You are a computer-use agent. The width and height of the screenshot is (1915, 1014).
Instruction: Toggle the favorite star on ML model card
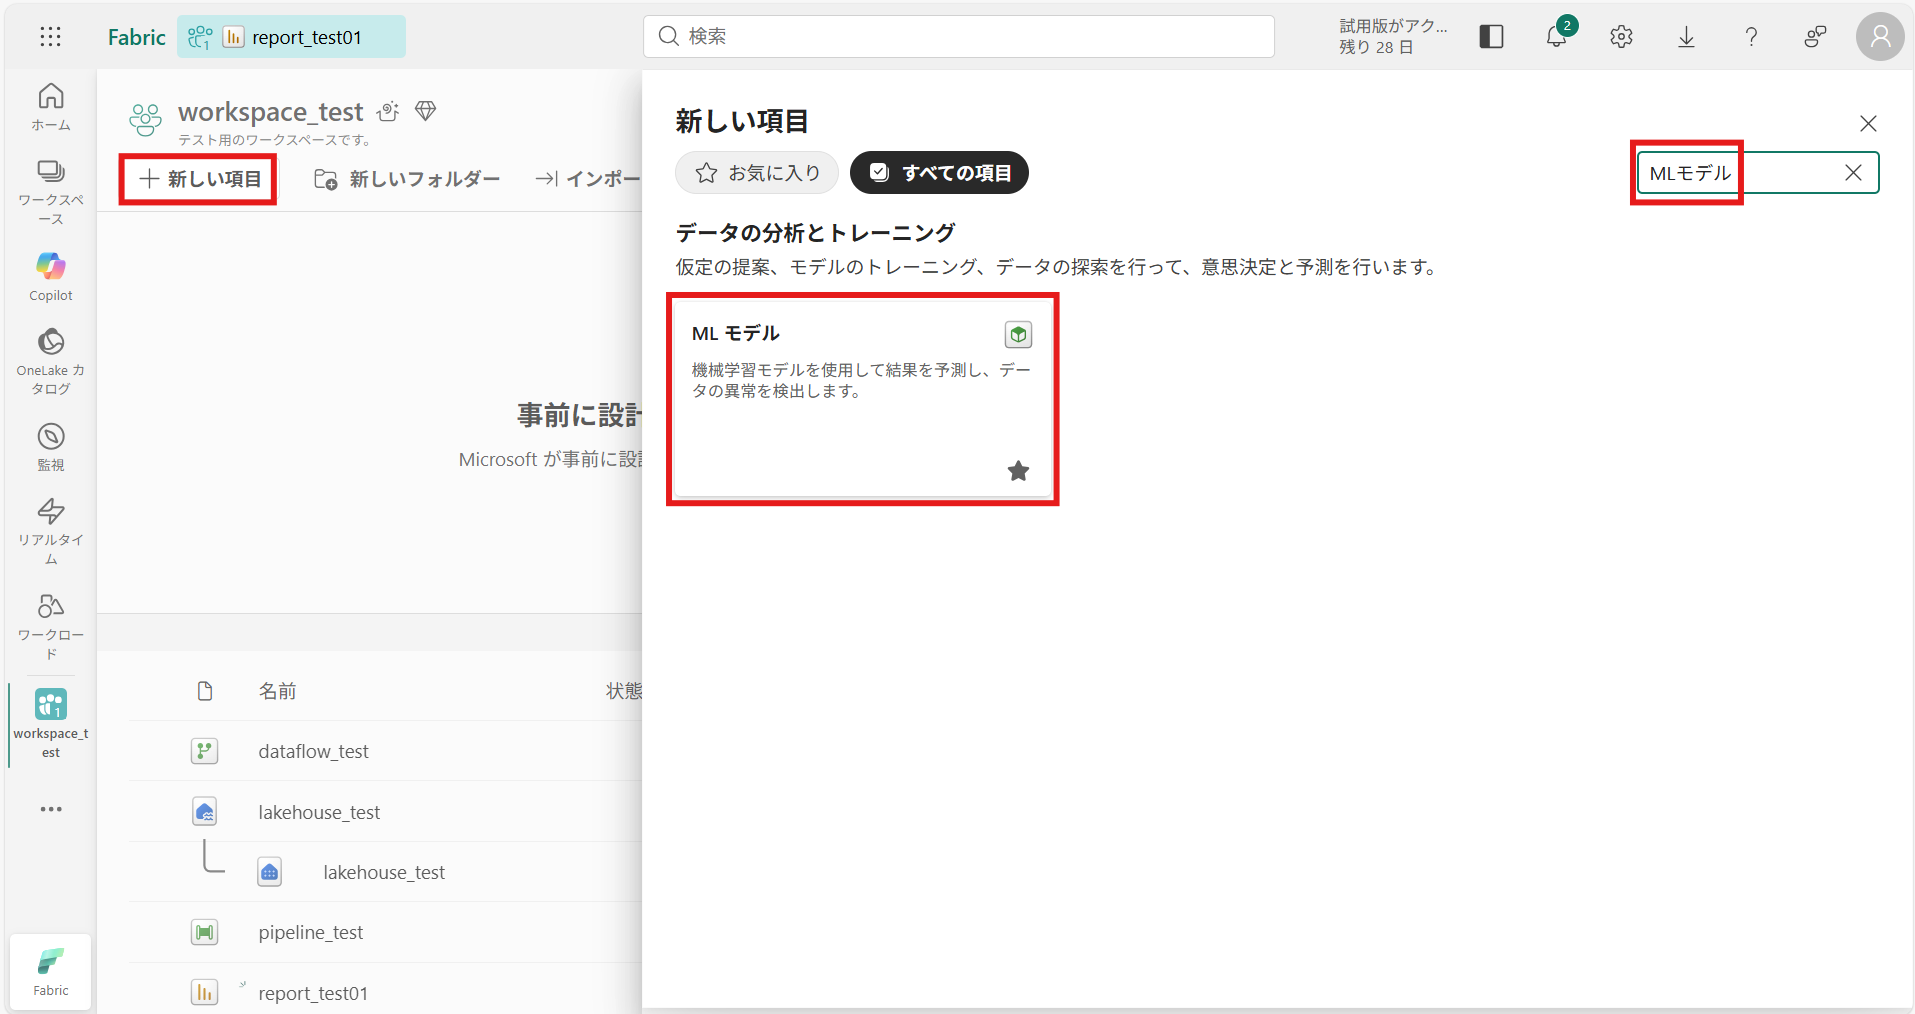point(1018,471)
